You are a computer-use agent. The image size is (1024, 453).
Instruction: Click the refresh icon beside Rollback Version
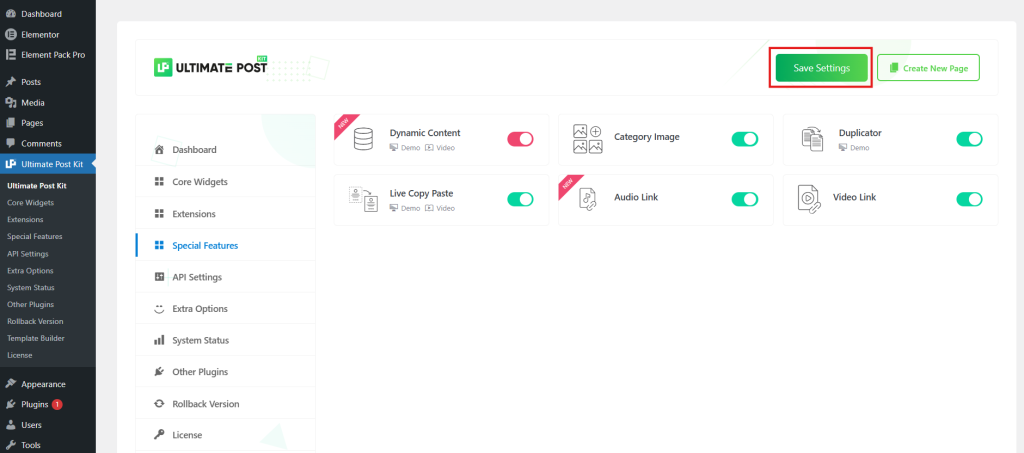point(159,404)
